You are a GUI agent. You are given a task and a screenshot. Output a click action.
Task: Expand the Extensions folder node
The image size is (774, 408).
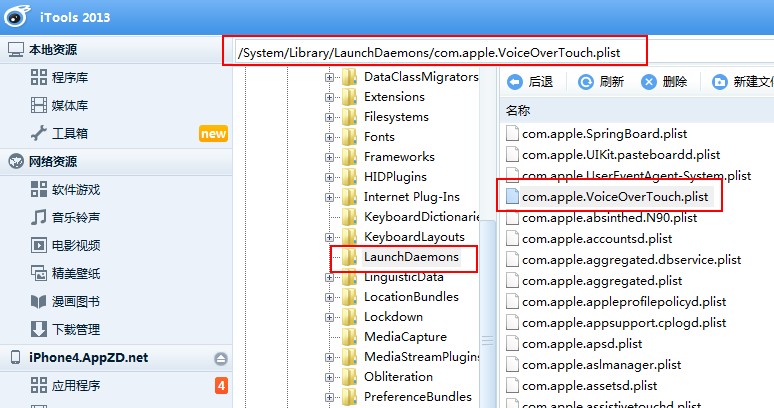[329, 97]
